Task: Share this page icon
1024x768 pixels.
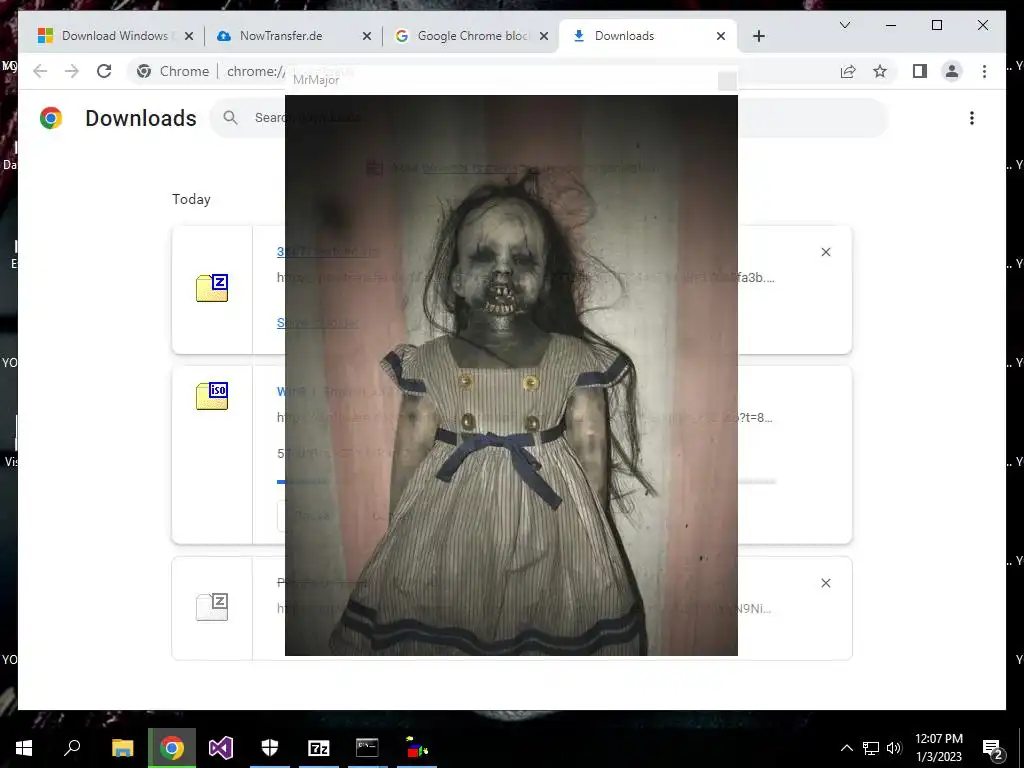Action: [x=848, y=71]
